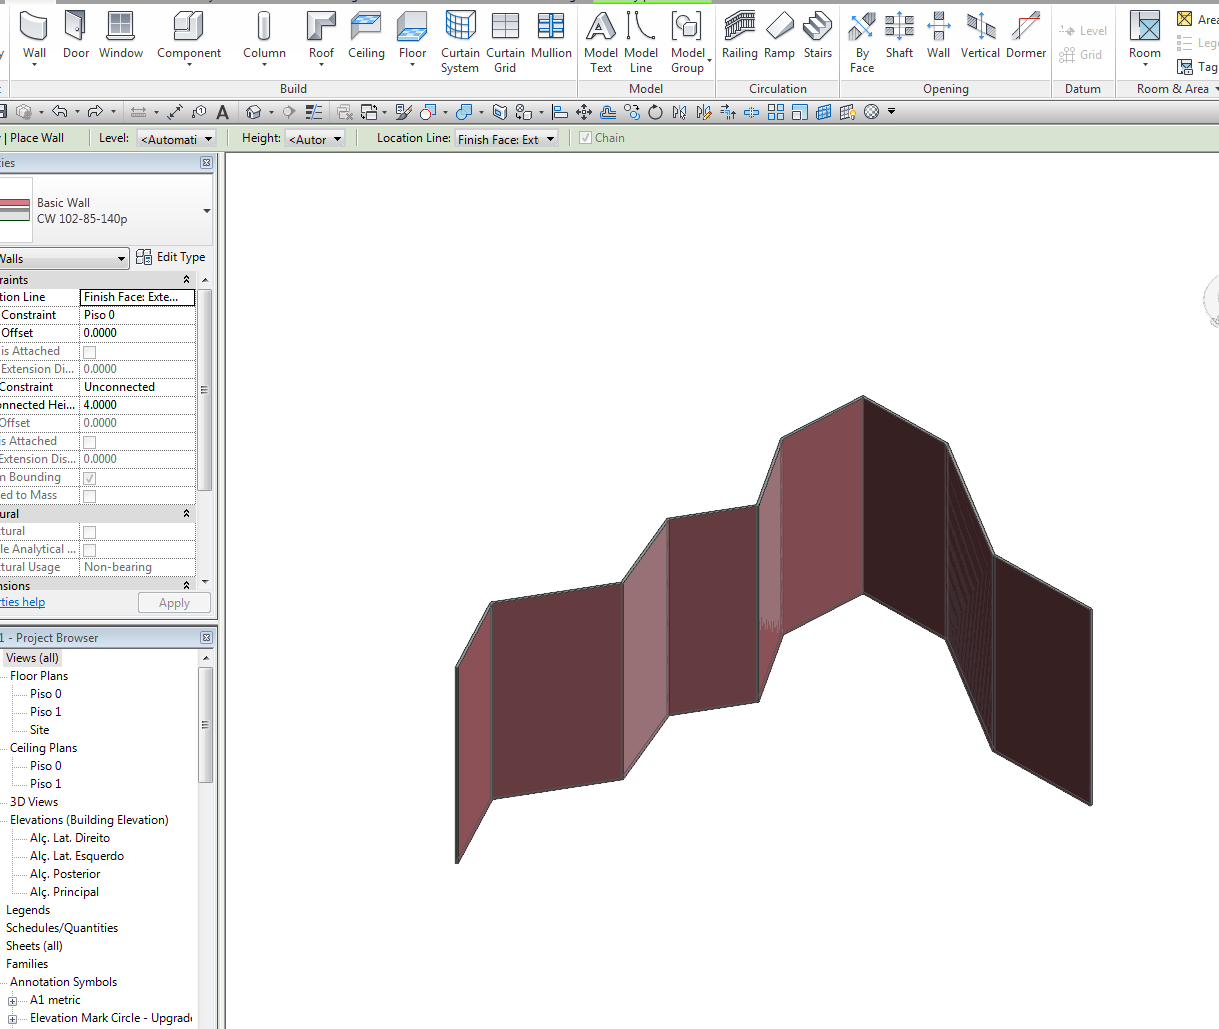
Task: Open the Properties help link
Action: click(22, 602)
